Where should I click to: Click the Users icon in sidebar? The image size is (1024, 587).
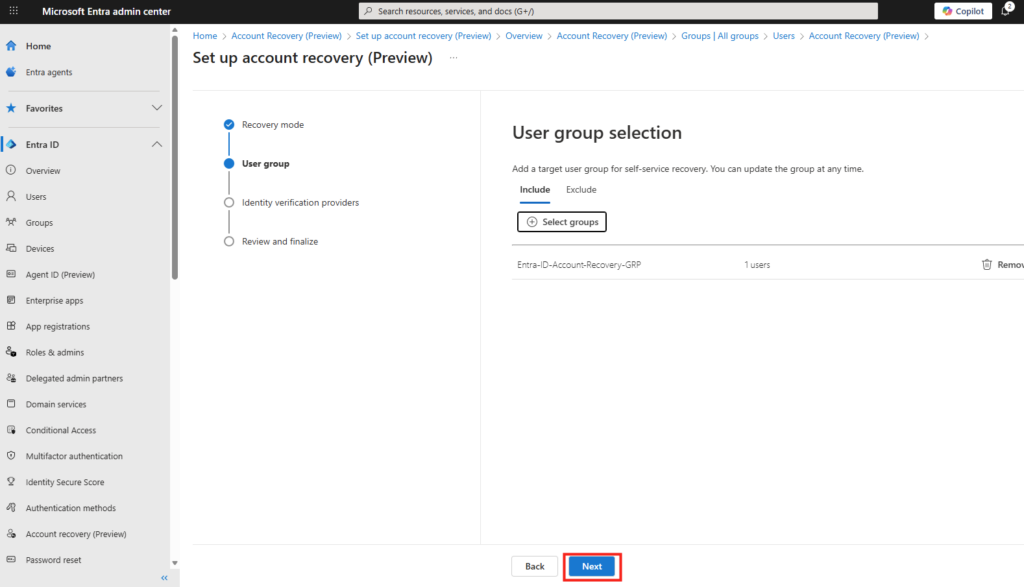[x=11, y=197]
